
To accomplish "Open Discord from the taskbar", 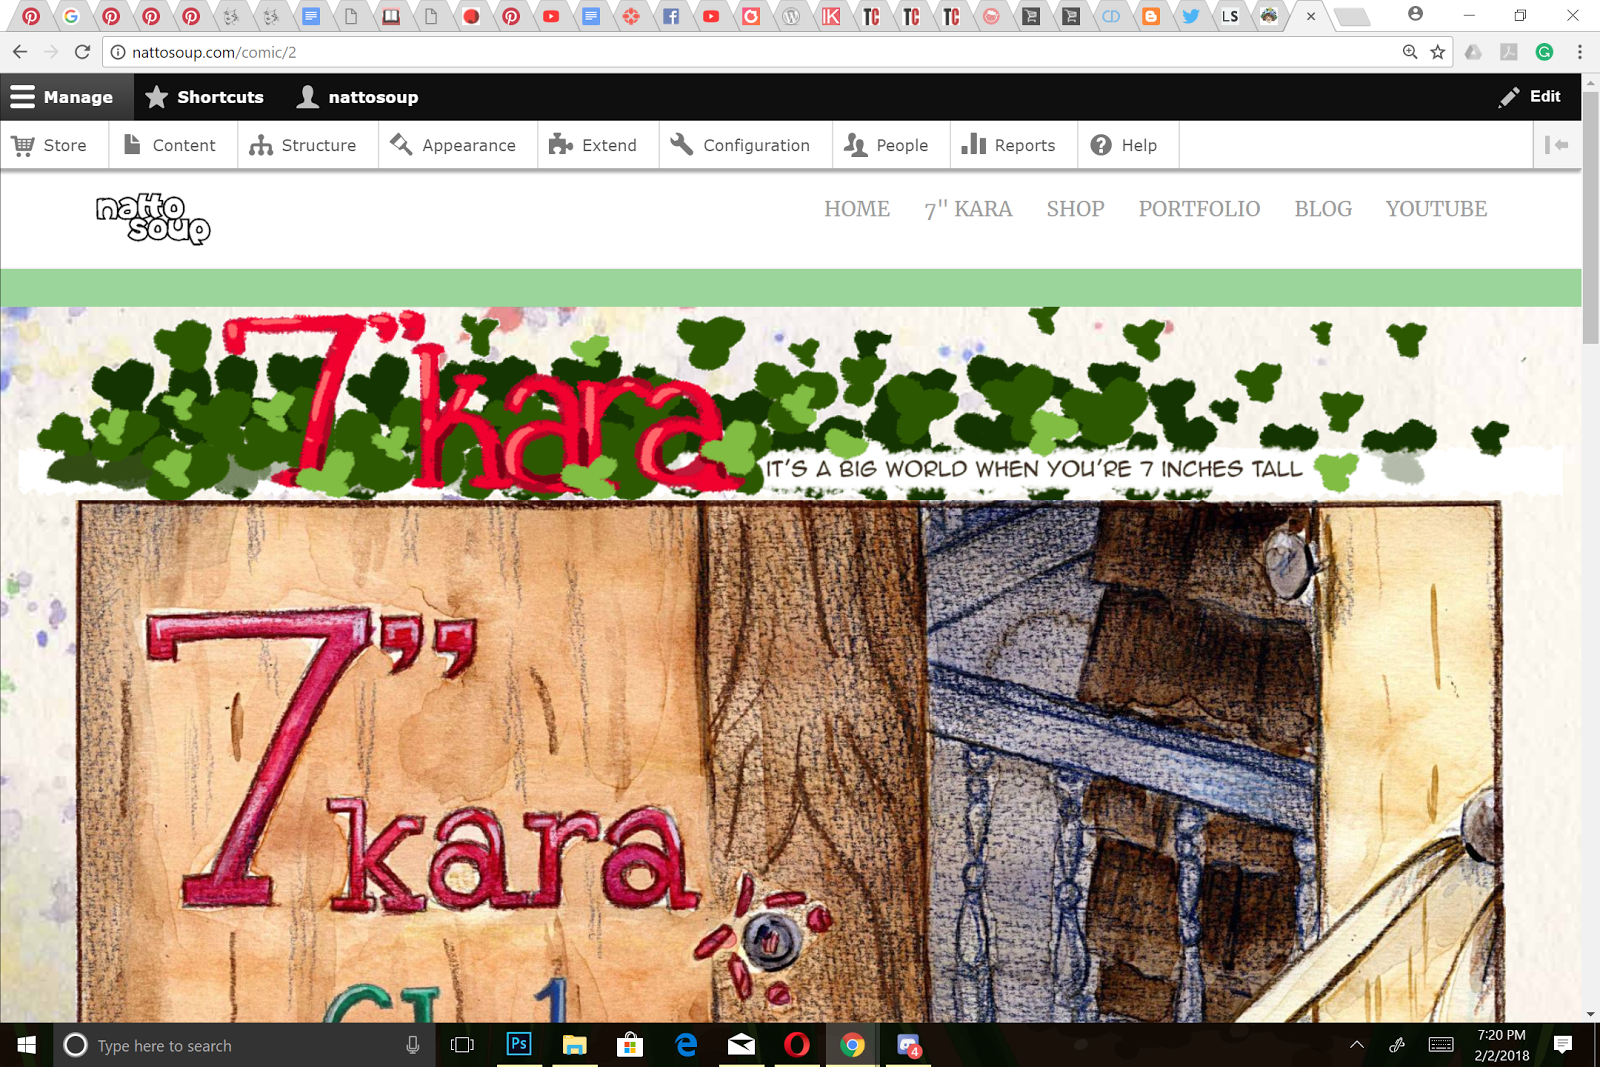I will [908, 1045].
